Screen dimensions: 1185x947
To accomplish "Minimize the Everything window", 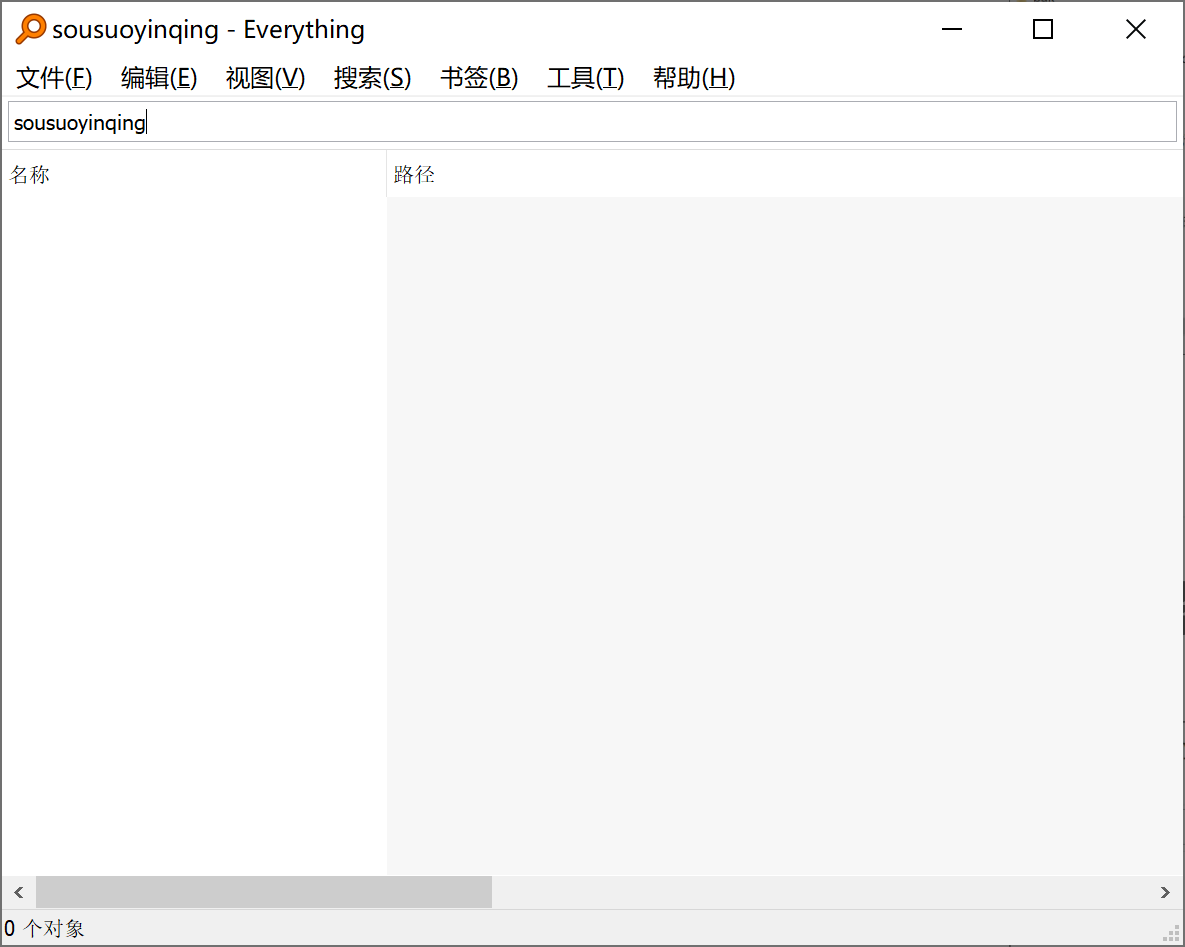I will 951,30.
